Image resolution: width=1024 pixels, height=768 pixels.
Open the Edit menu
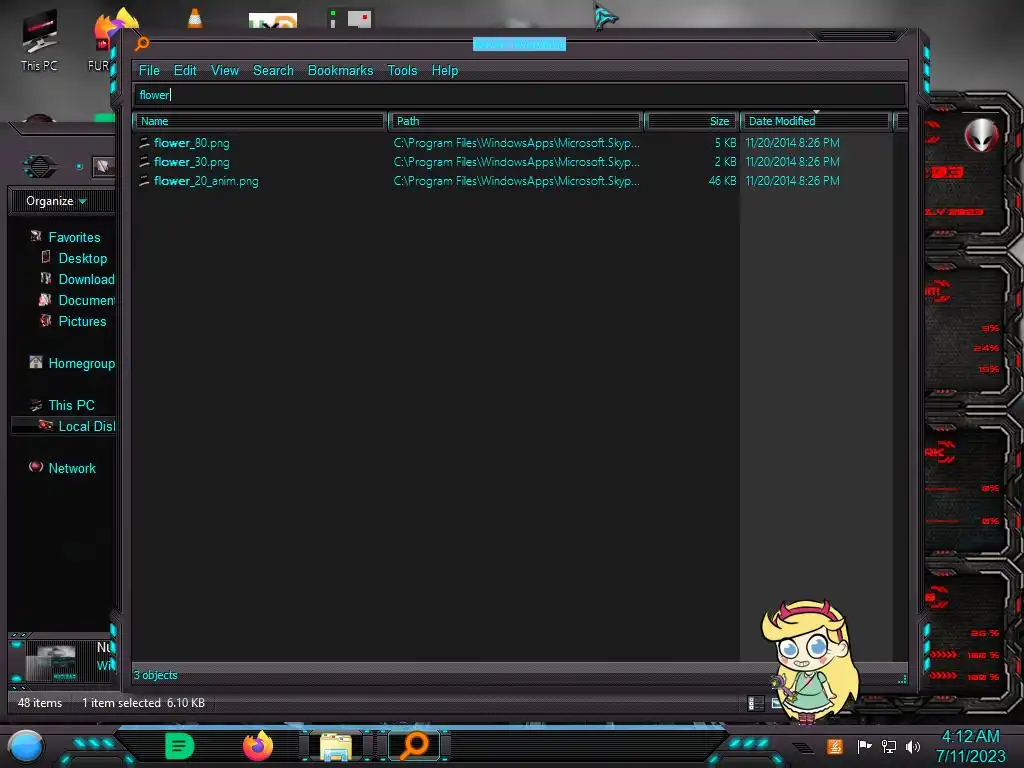click(185, 71)
